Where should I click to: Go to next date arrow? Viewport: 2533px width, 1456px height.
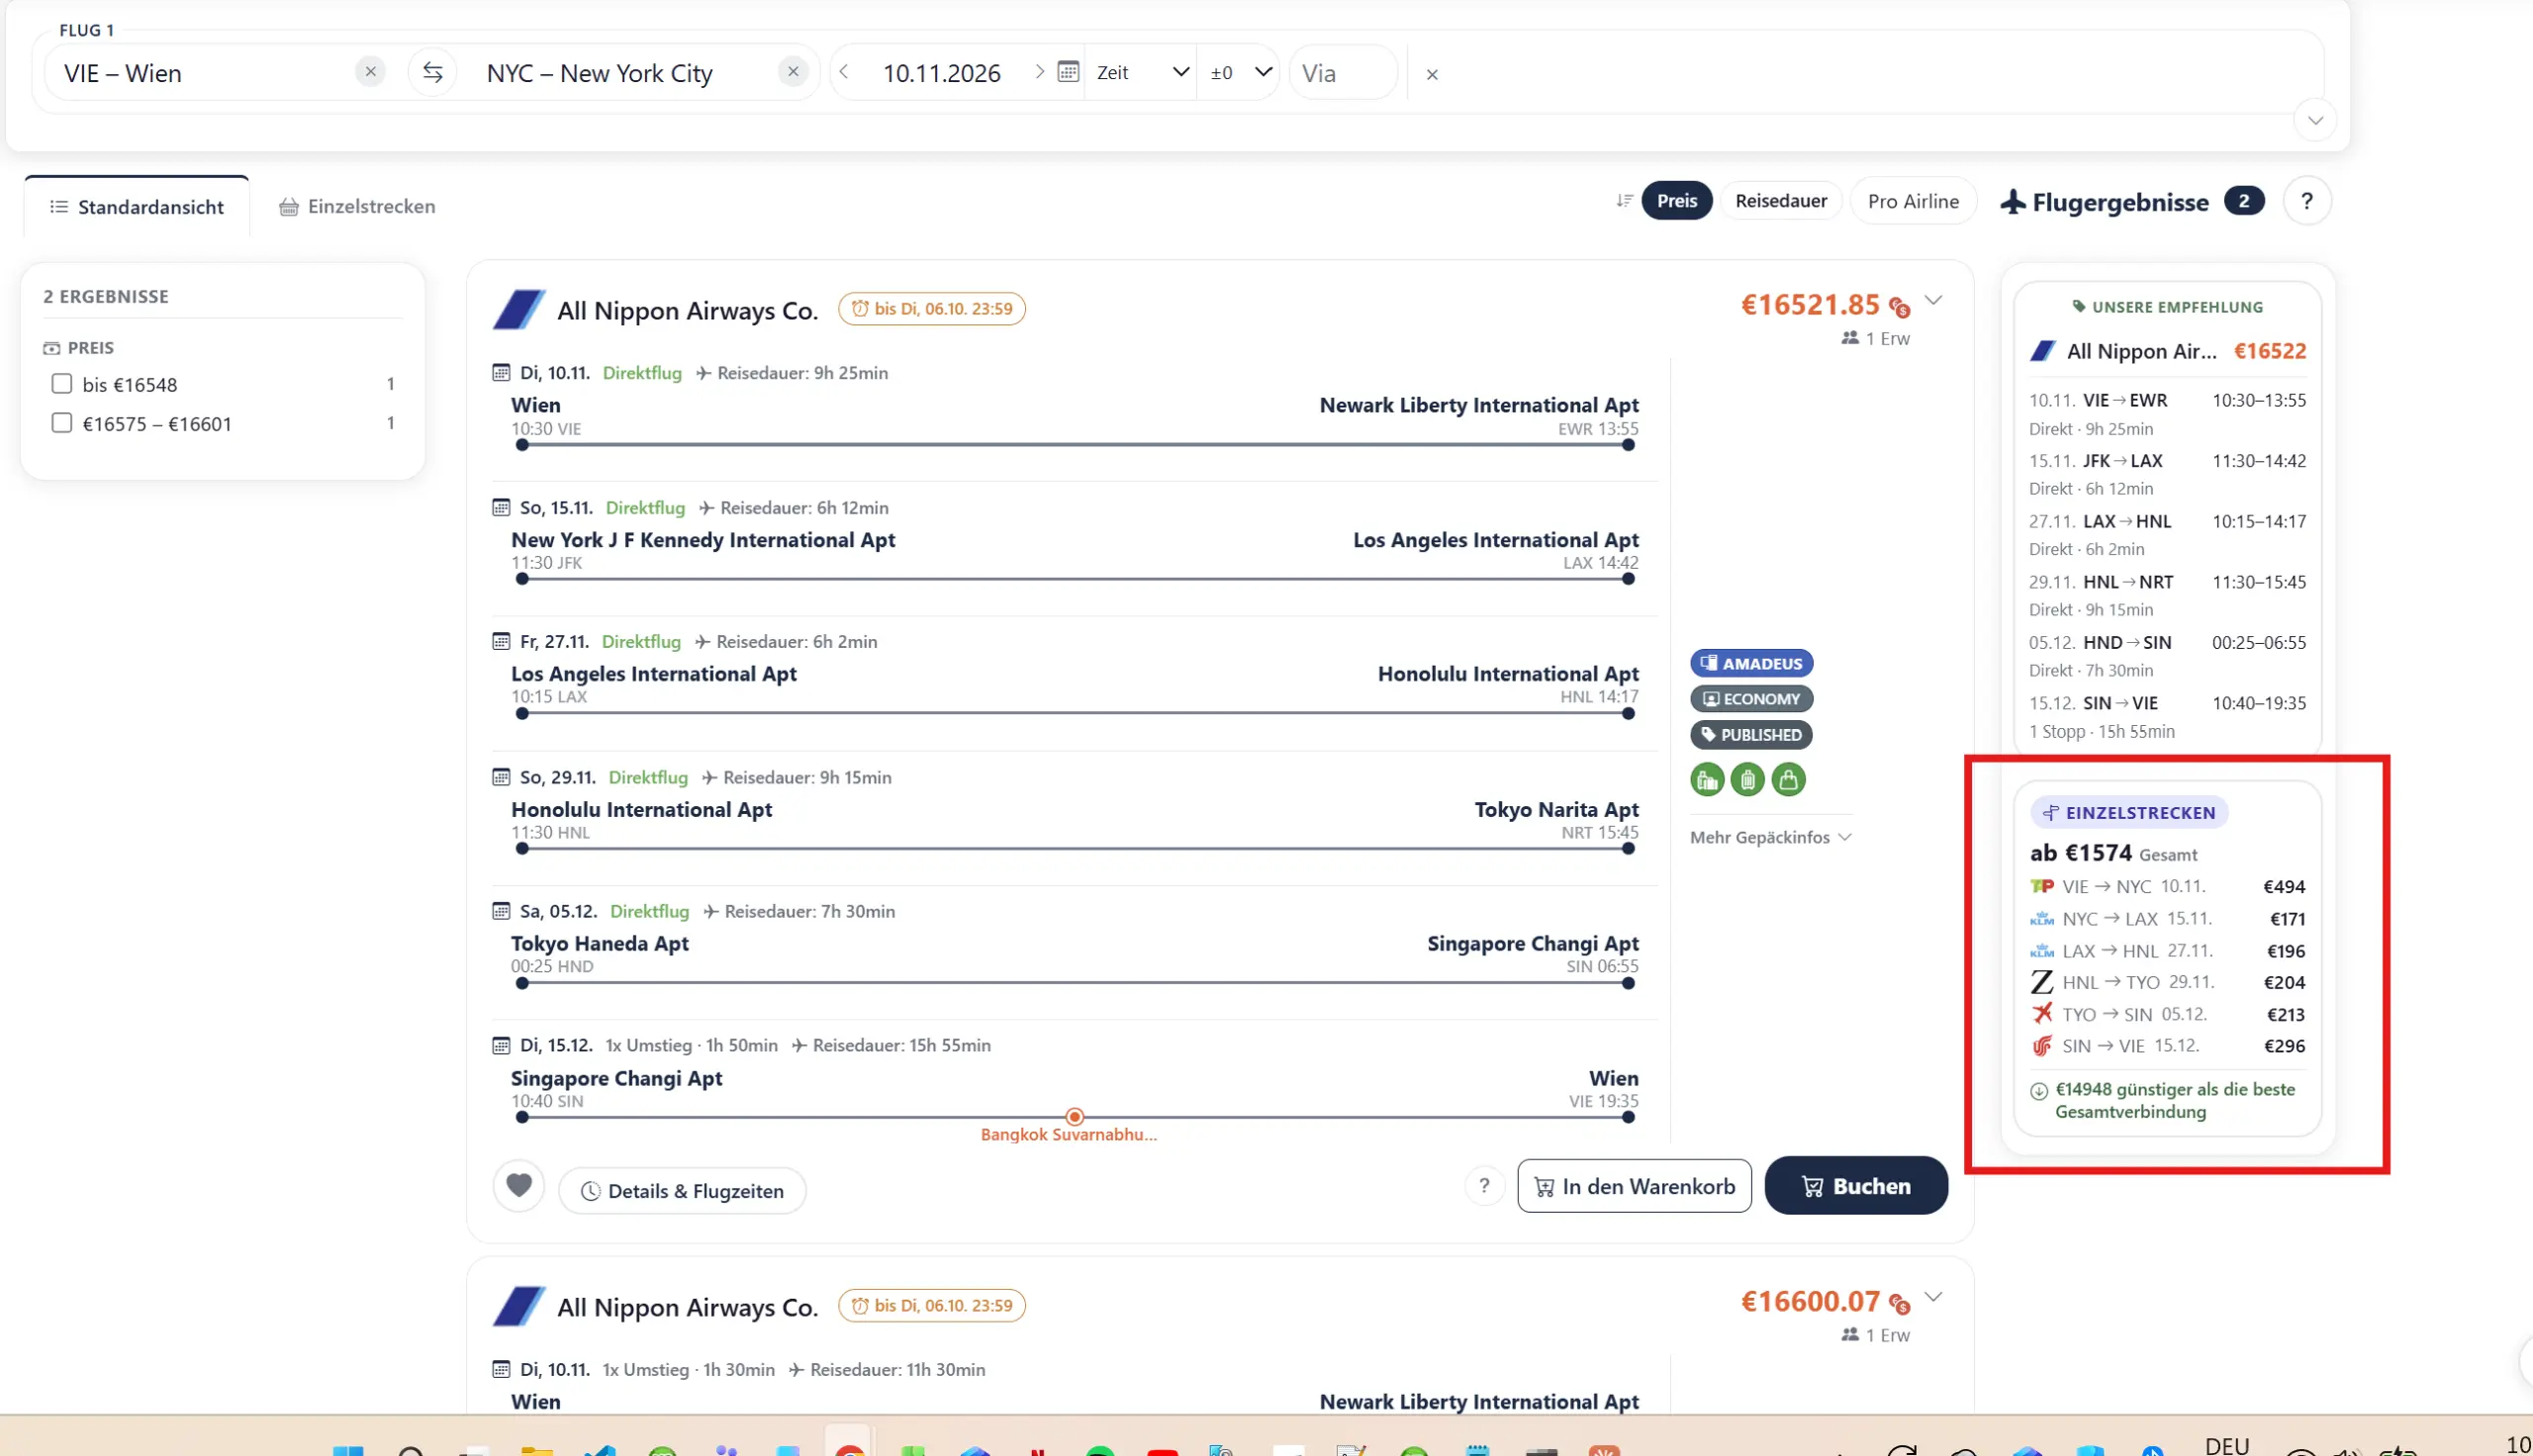pyautogui.click(x=1039, y=72)
